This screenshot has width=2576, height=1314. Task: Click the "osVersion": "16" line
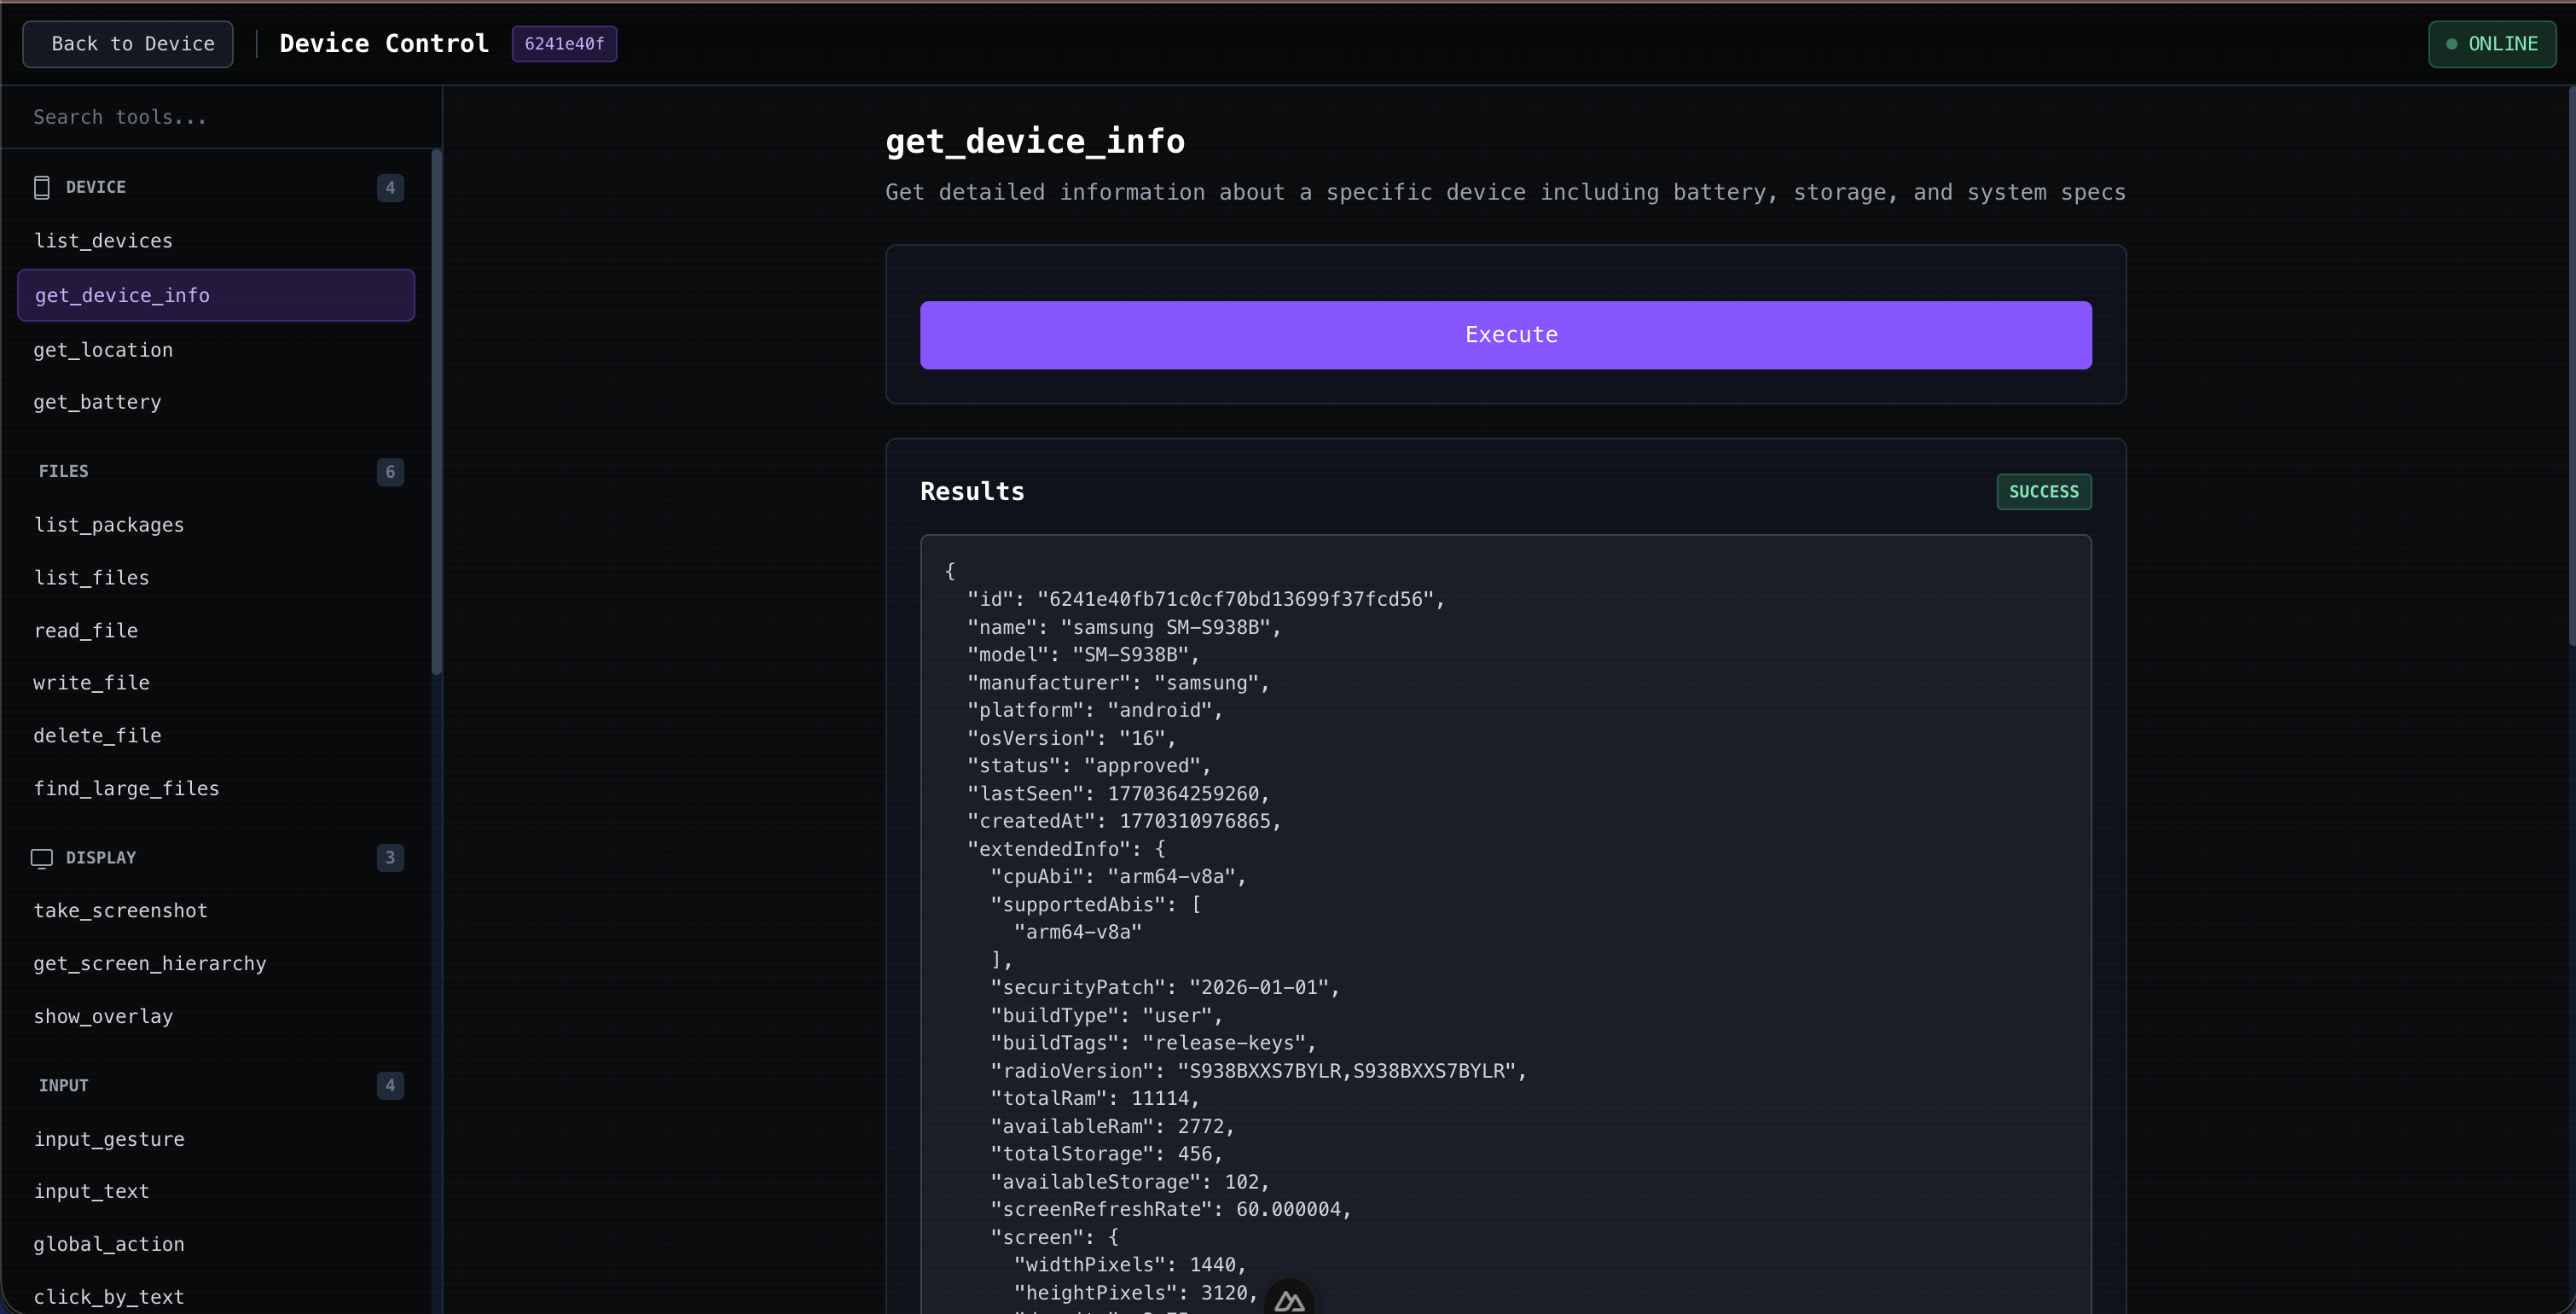coord(1072,738)
